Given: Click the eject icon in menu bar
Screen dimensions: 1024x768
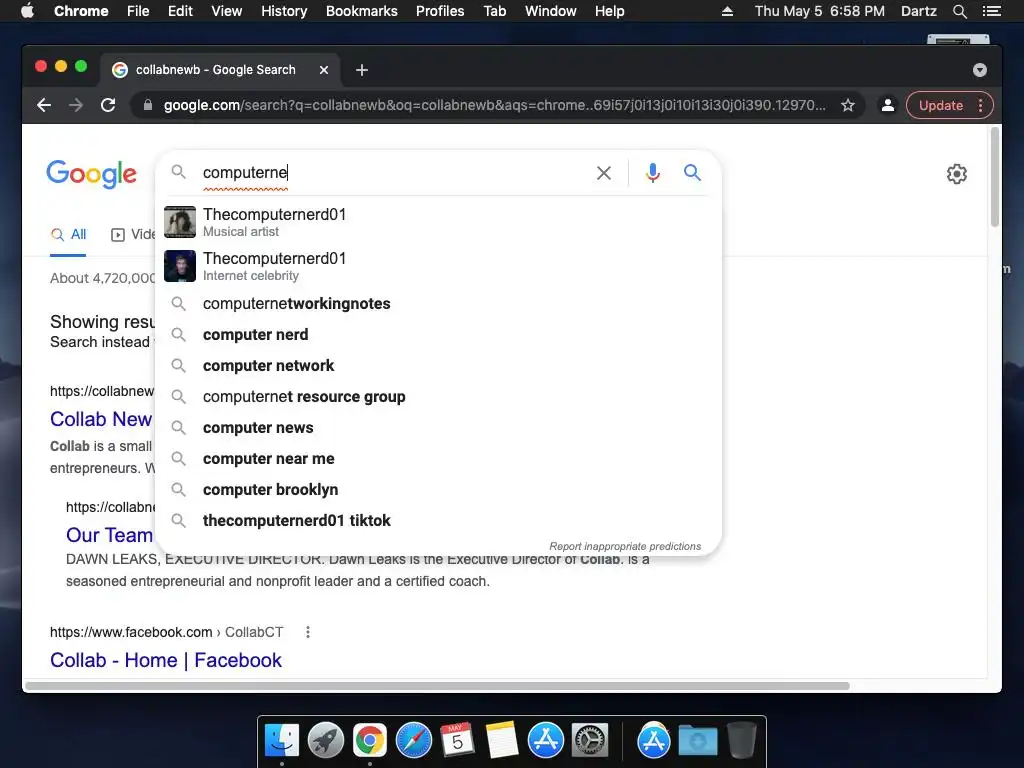Looking at the screenshot, I should pyautogui.click(x=727, y=11).
